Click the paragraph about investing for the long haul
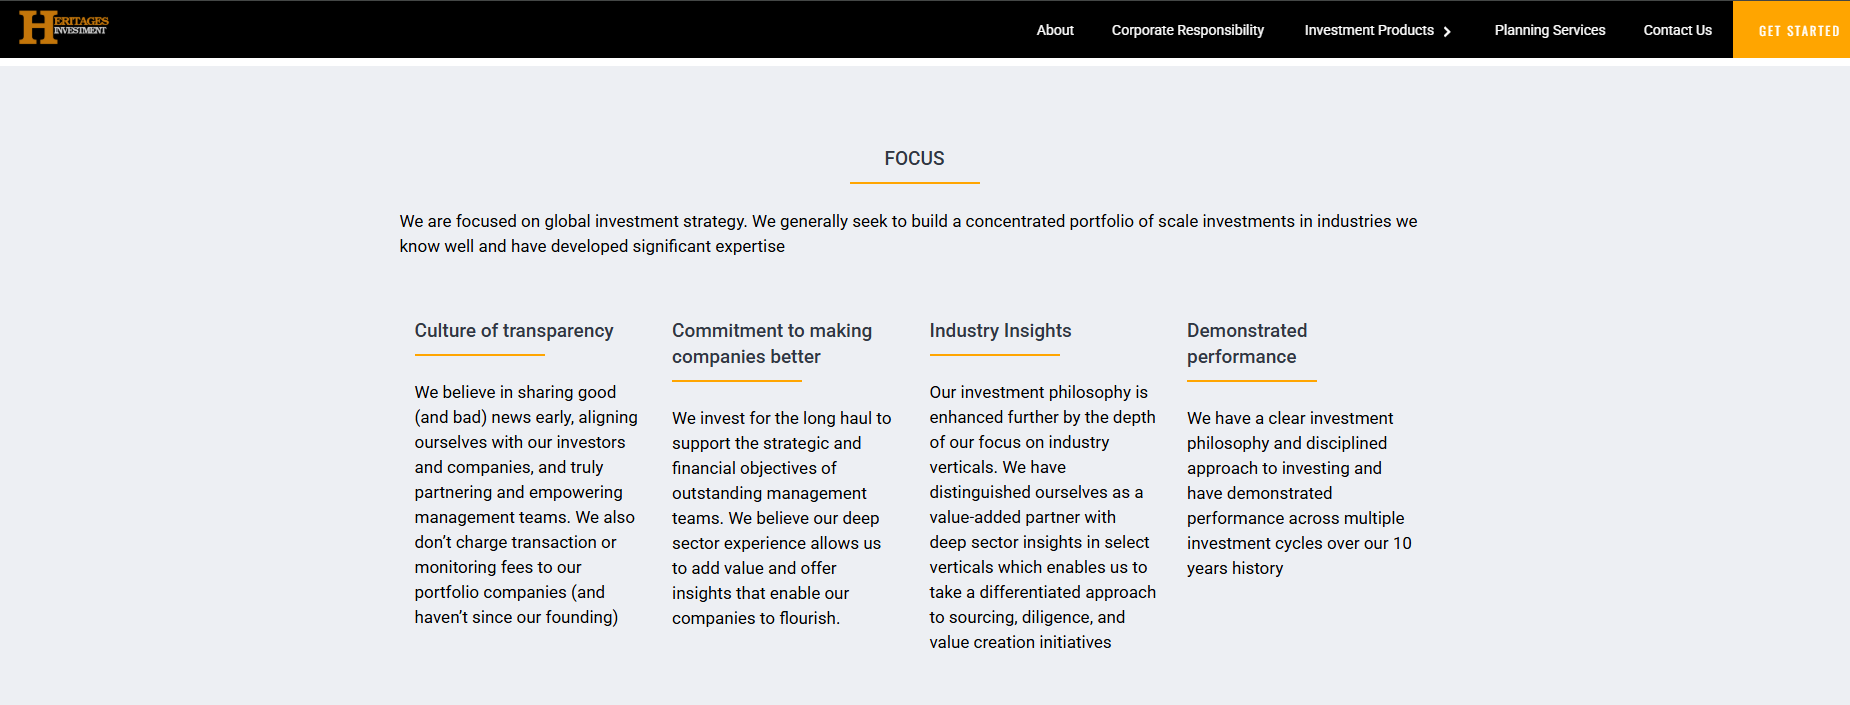 pos(781,518)
